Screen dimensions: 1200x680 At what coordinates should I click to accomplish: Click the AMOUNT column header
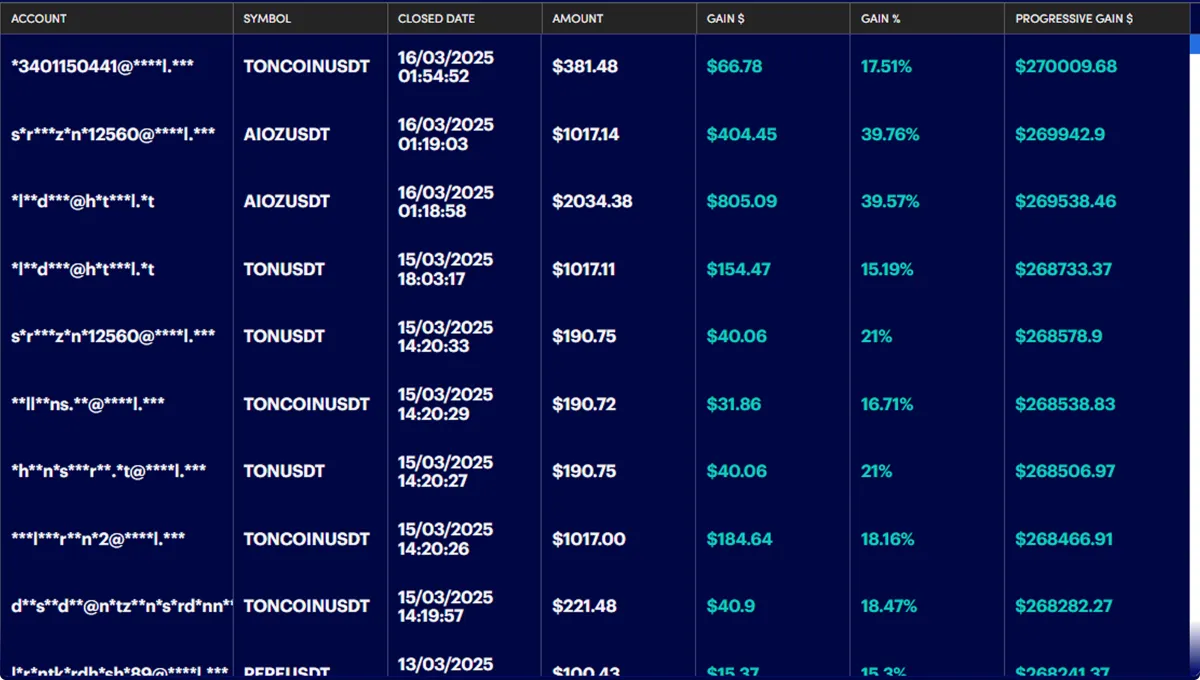(578, 19)
